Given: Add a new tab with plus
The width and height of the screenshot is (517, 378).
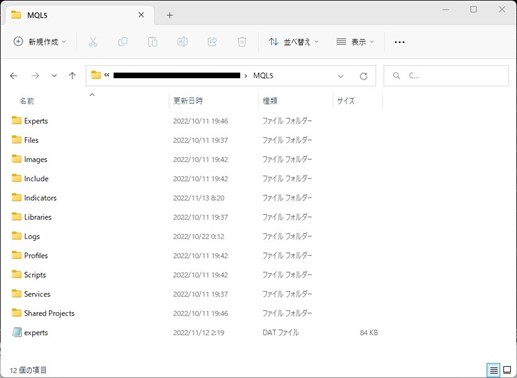Looking at the screenshot, I should 170,15.
